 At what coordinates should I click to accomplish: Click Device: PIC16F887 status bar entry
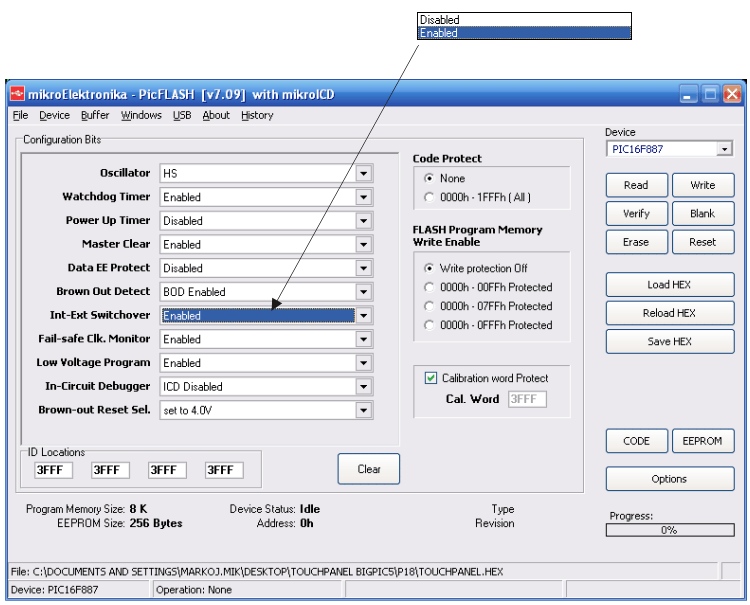[54, 590]
